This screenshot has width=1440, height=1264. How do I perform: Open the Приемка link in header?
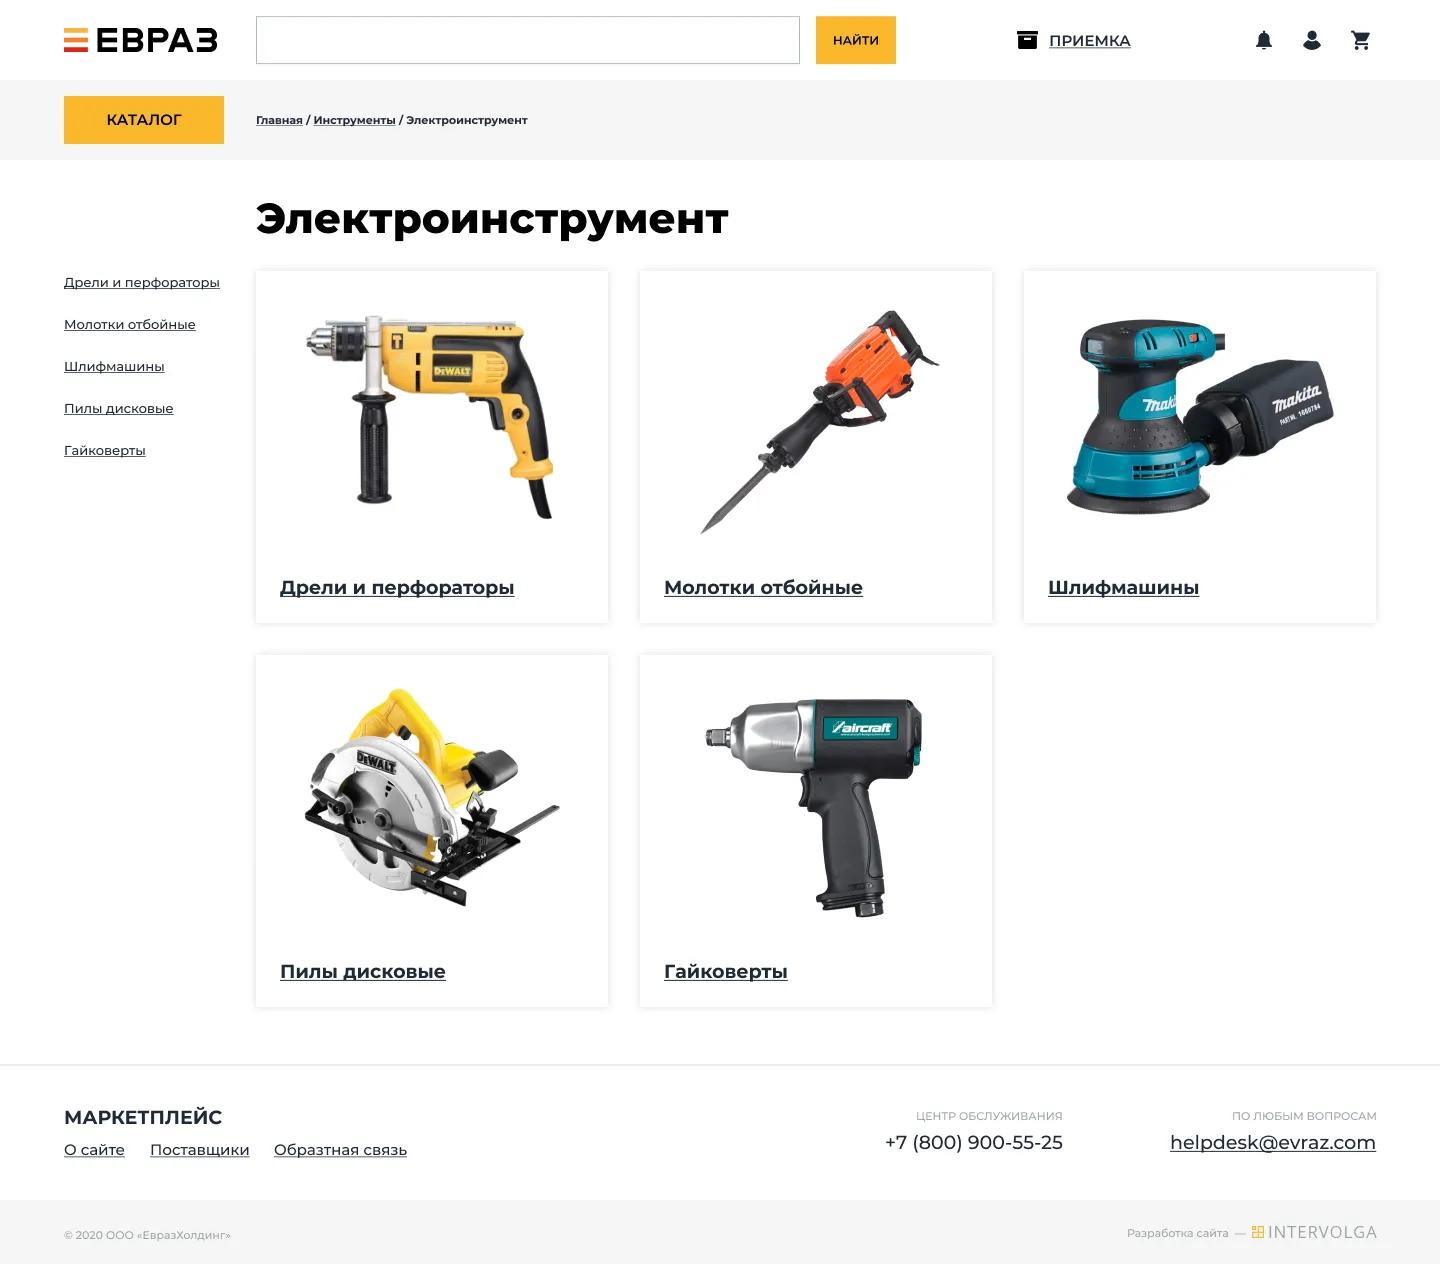pos(1089,41)
